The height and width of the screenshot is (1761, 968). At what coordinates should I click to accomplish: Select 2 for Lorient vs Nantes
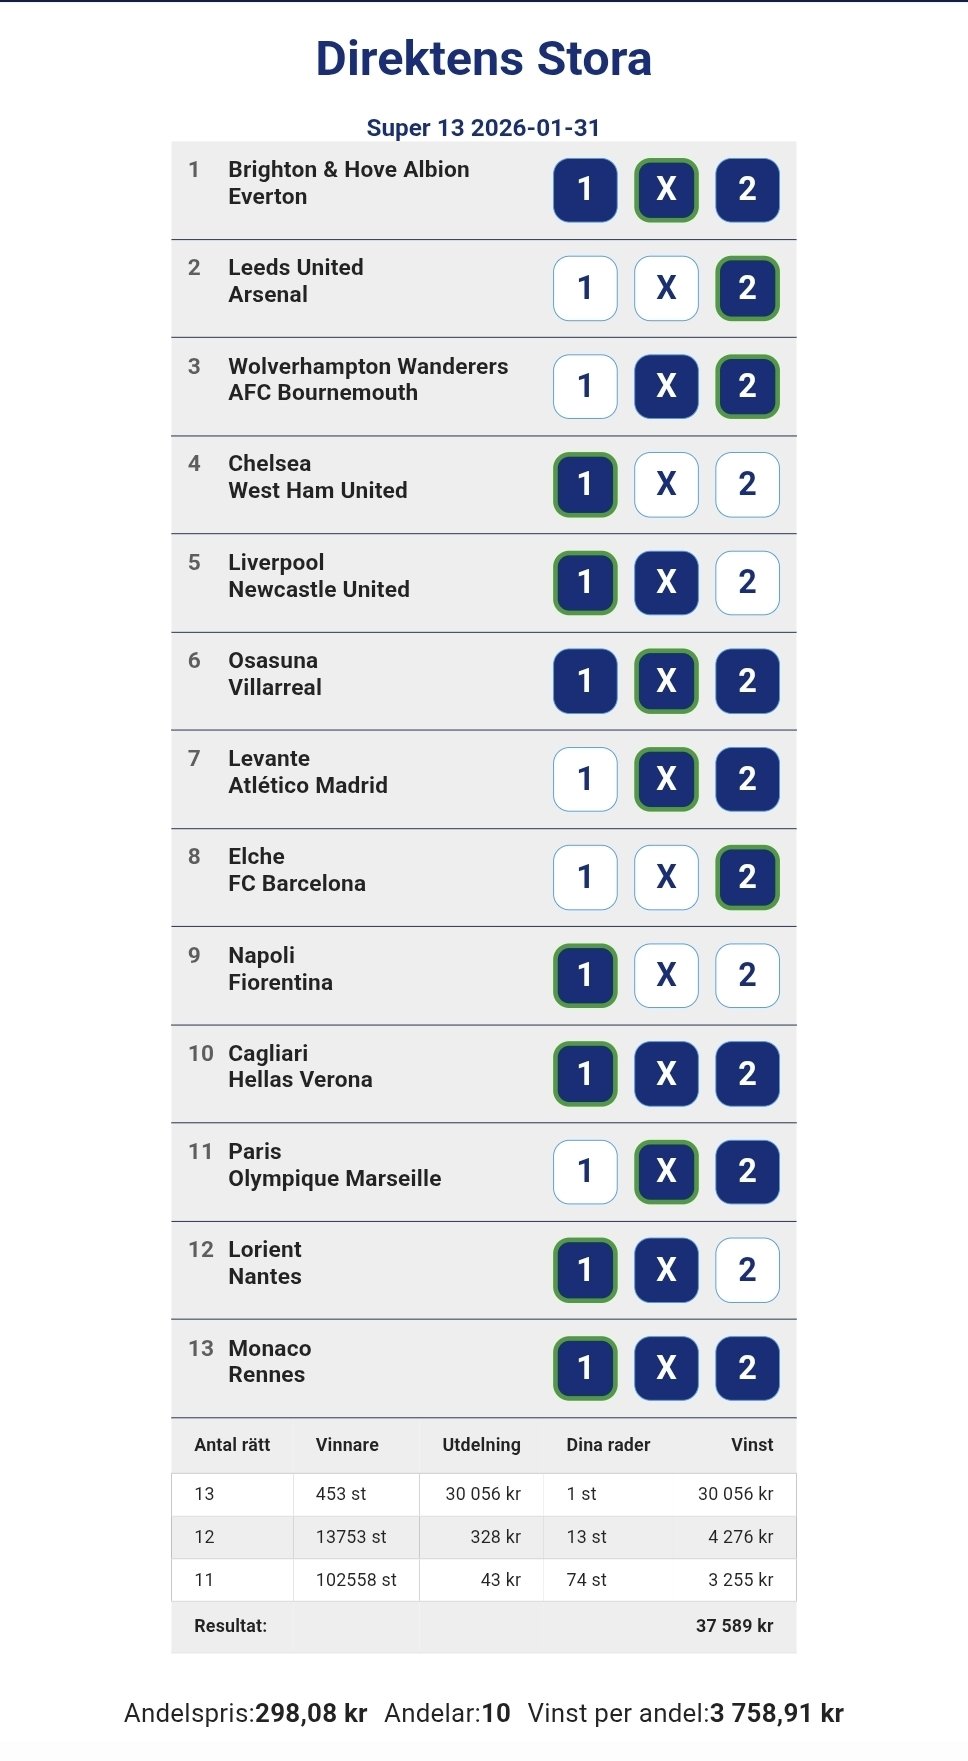coord(747,1270)
